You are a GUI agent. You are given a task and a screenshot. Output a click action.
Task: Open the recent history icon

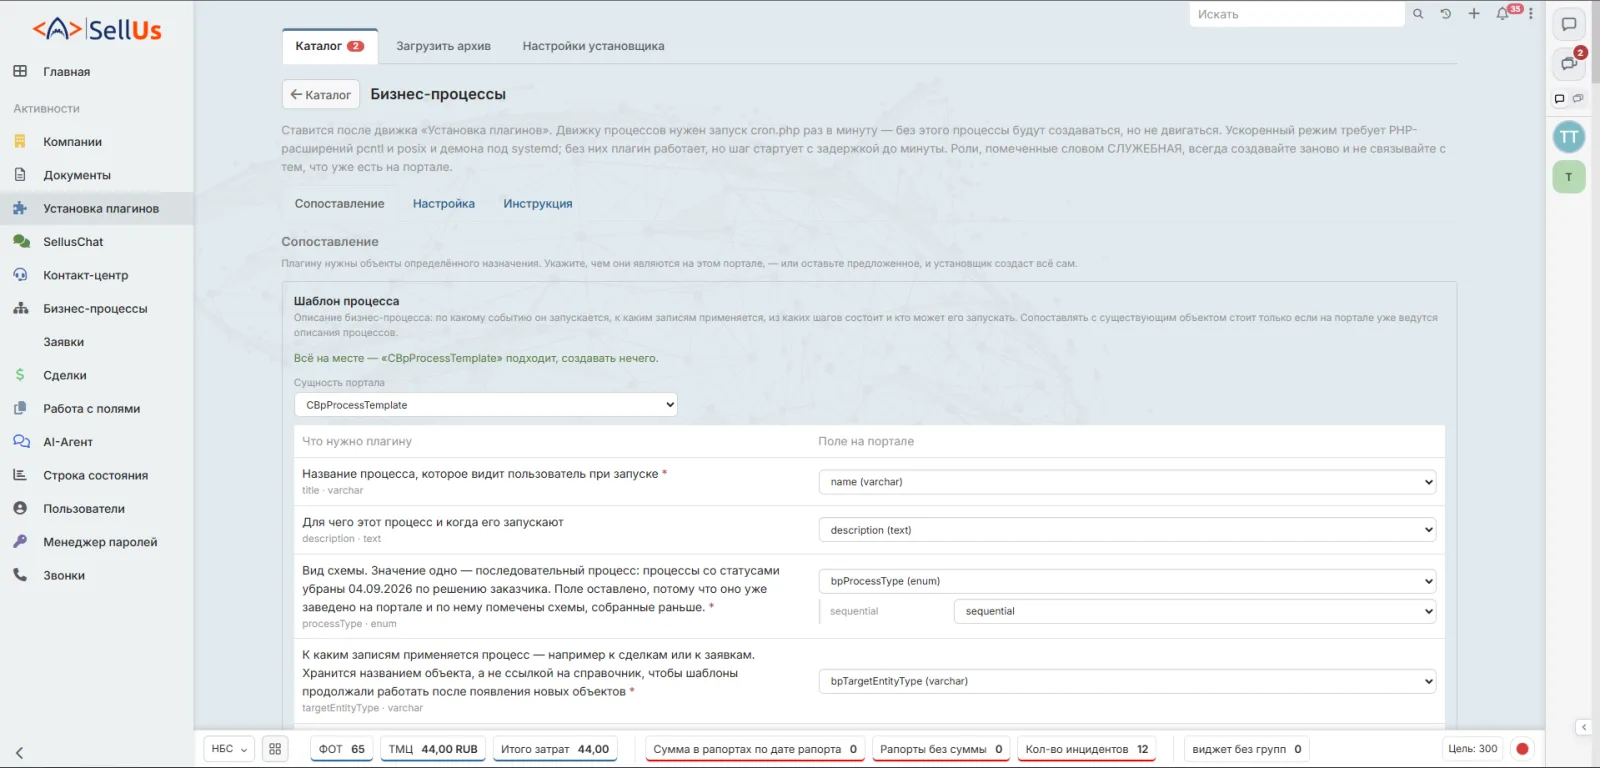[x=1446, y=14]
